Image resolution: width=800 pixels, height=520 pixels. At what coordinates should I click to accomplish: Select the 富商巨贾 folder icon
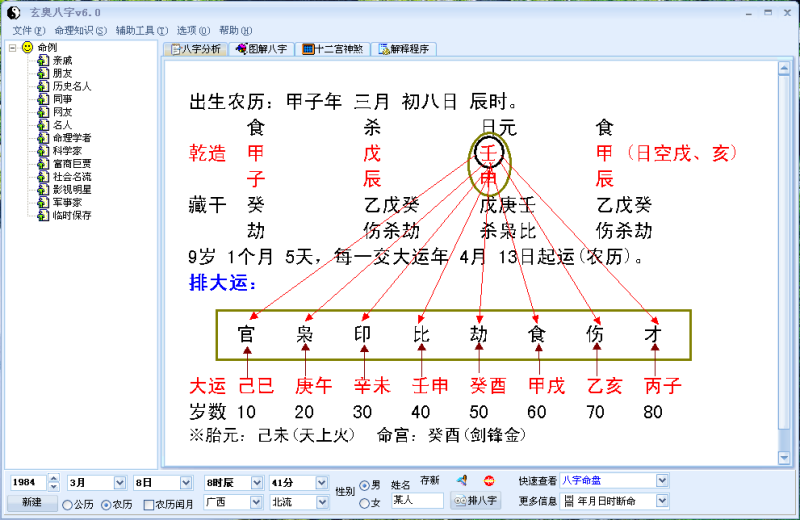click(x=44, y=164)
